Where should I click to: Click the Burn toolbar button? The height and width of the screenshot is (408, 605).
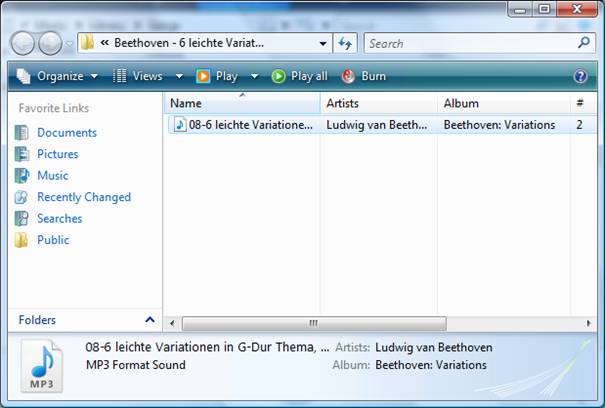(x=364, y=76)
